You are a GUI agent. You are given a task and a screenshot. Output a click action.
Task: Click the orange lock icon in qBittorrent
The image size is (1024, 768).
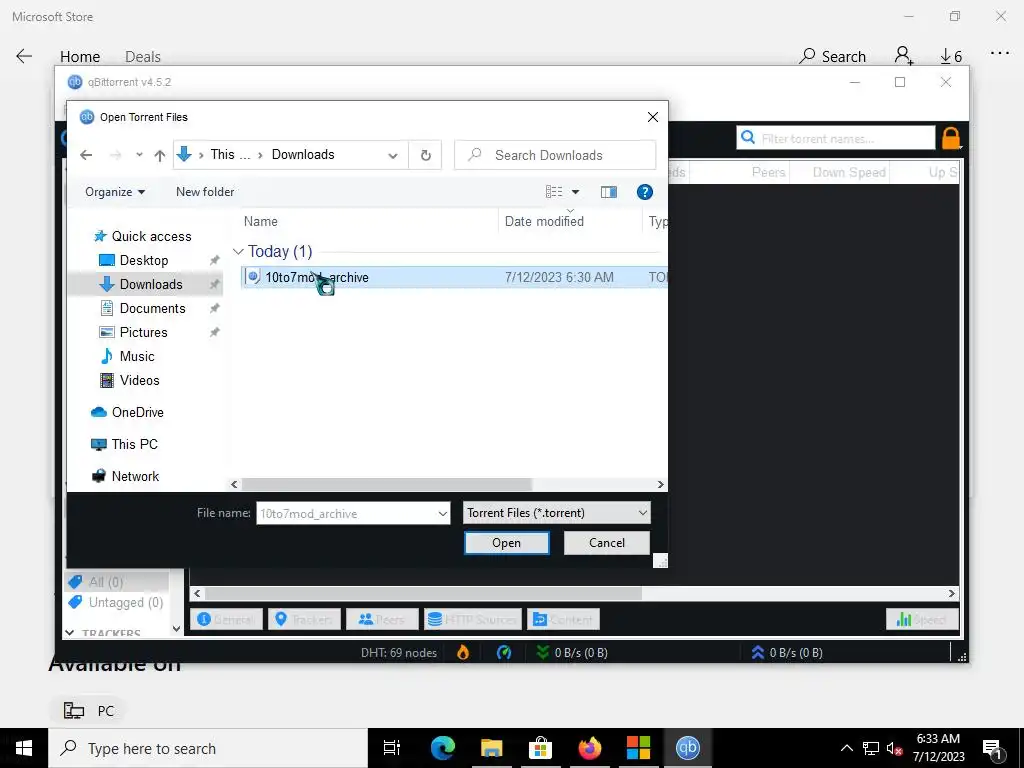(951, 138)
